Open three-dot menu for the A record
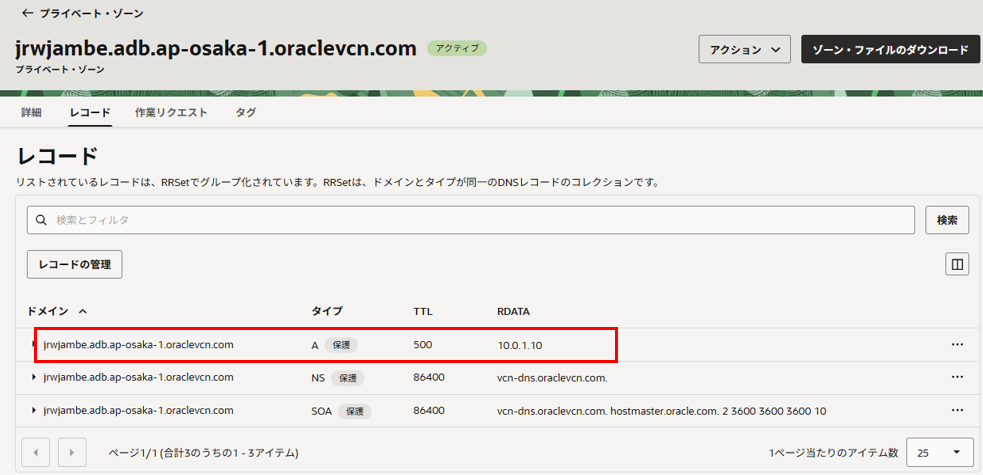 click(x=957, y=344)
